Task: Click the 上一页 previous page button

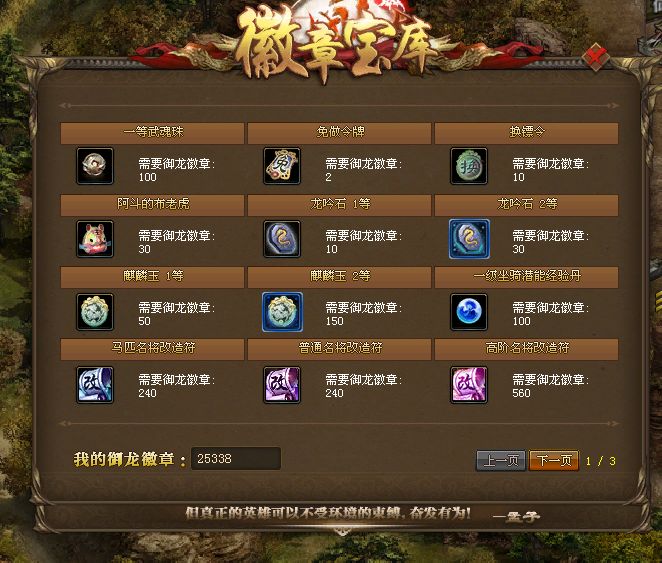Action: [501, 460]
